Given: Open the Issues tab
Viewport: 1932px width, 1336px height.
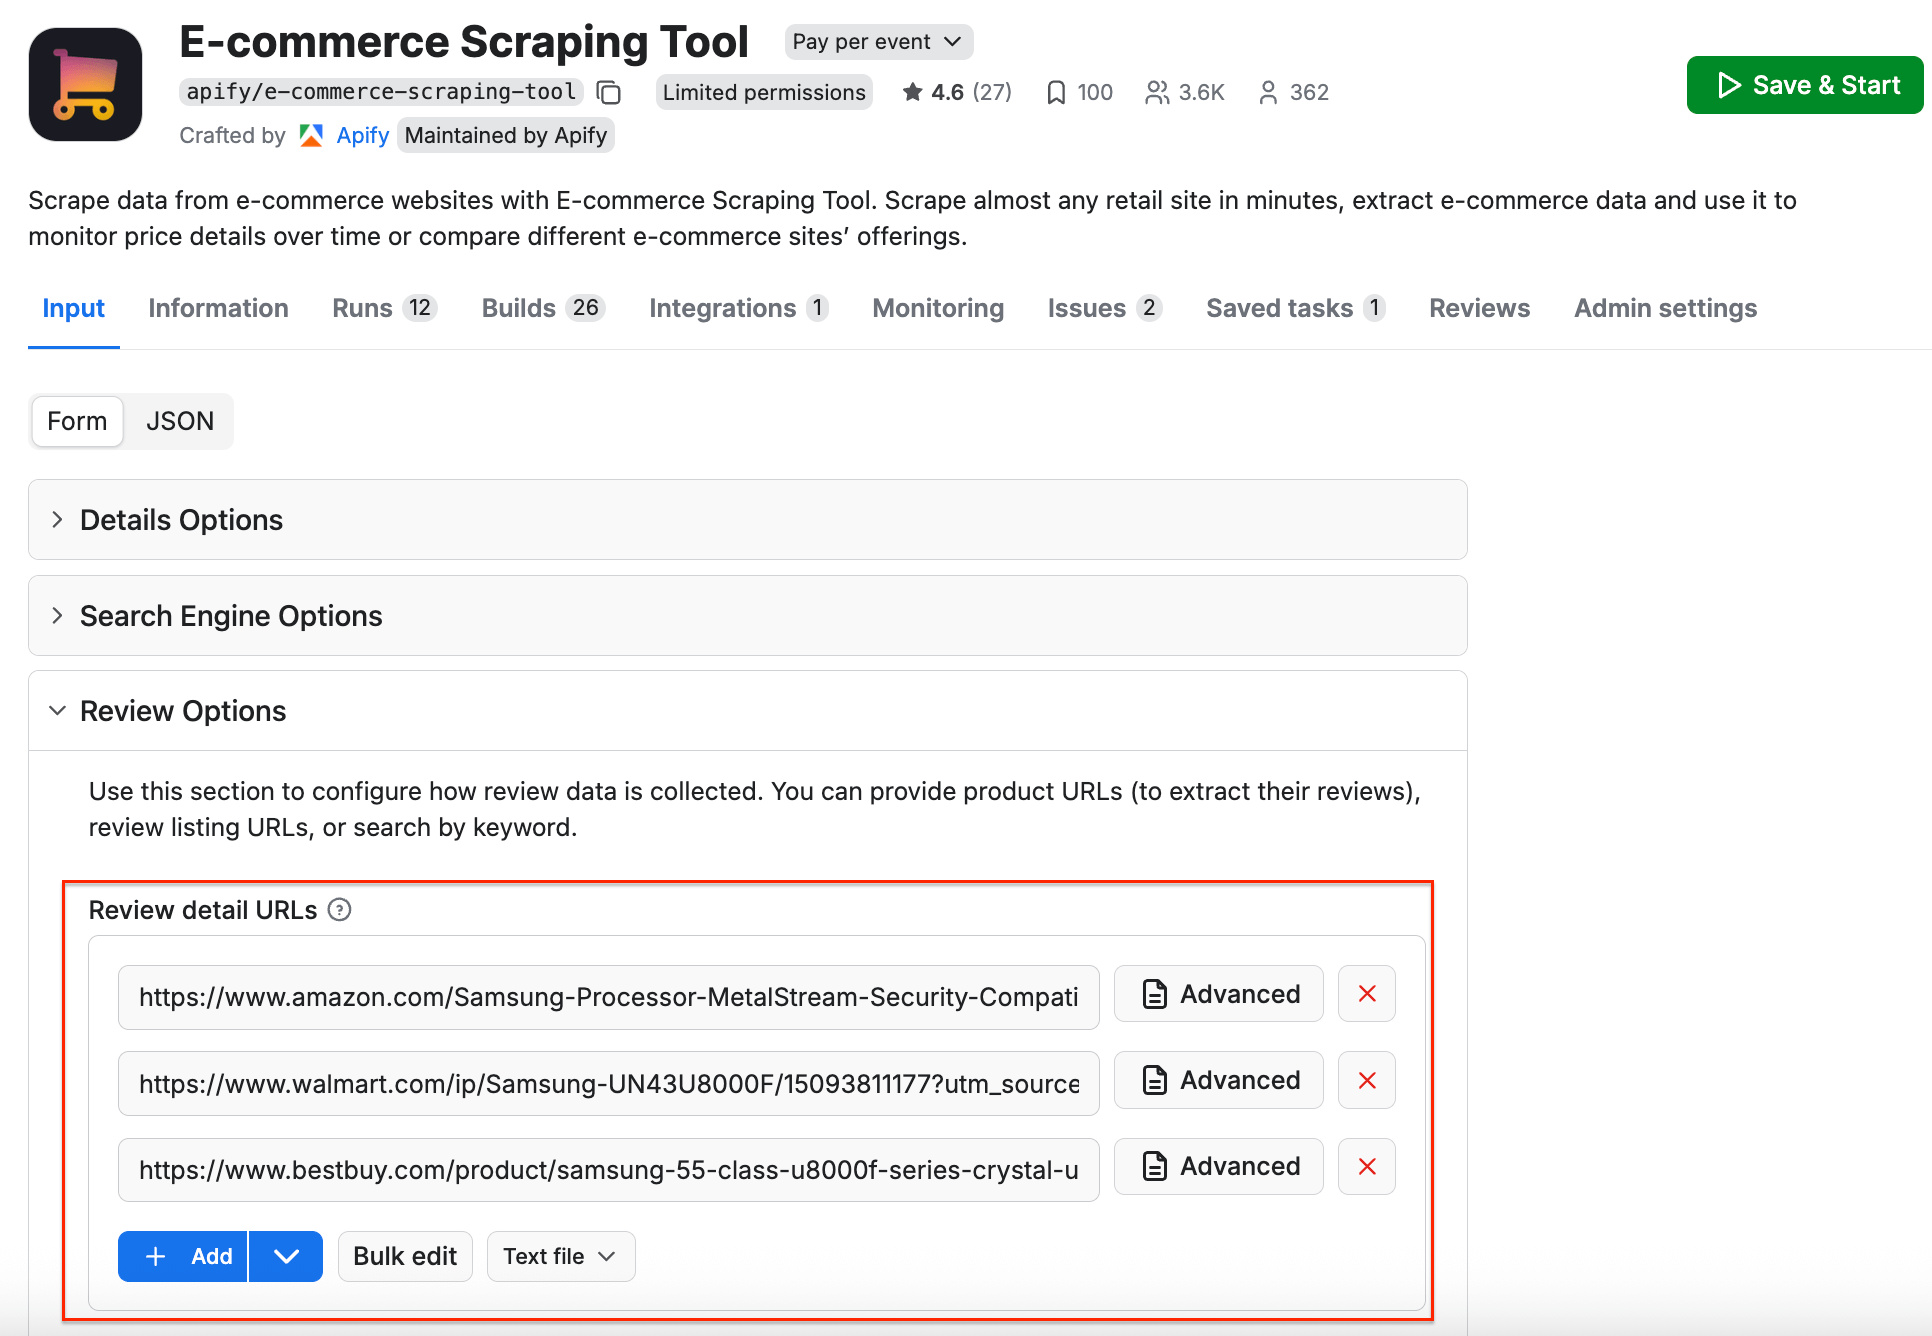Looking at the screenshot, I should tap(1087, 308).
